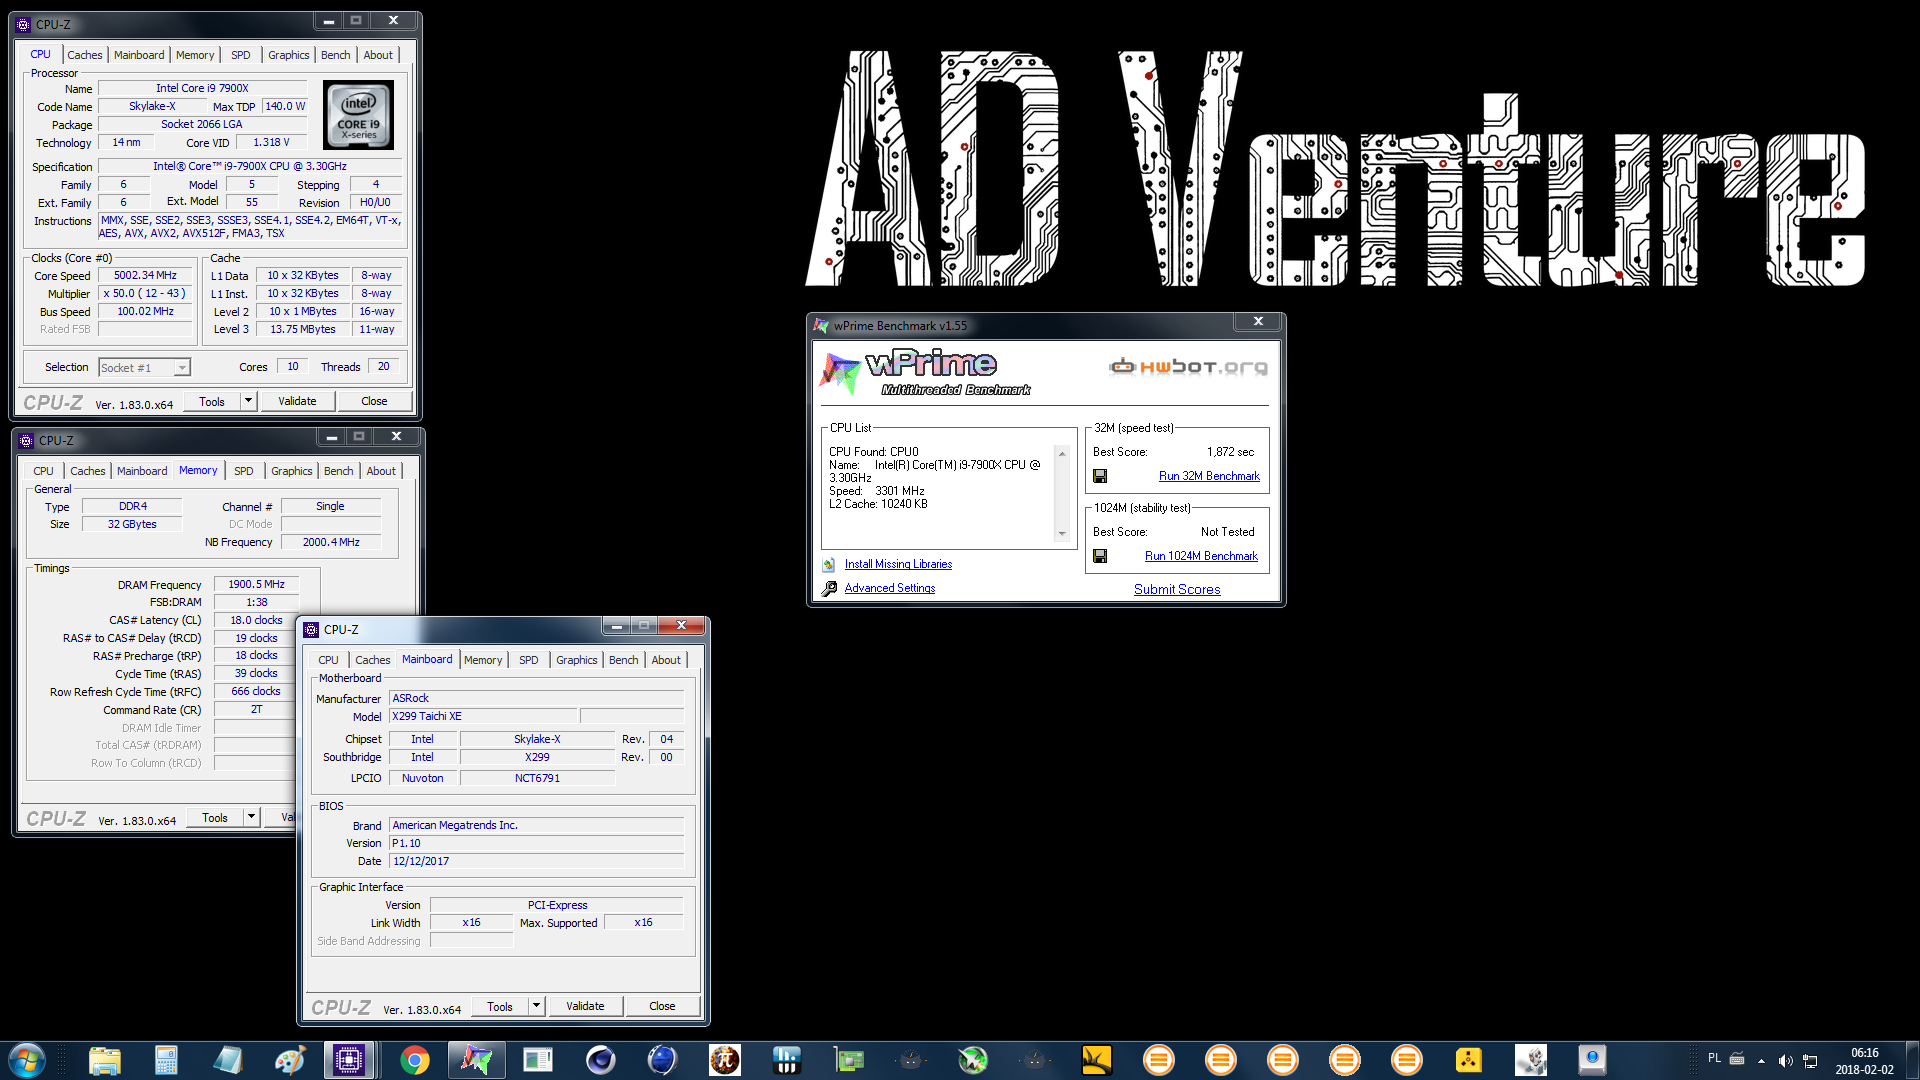Click Tools button in Memory window
Screen dimensions: 1920x1080
click(x=215, y=817)
